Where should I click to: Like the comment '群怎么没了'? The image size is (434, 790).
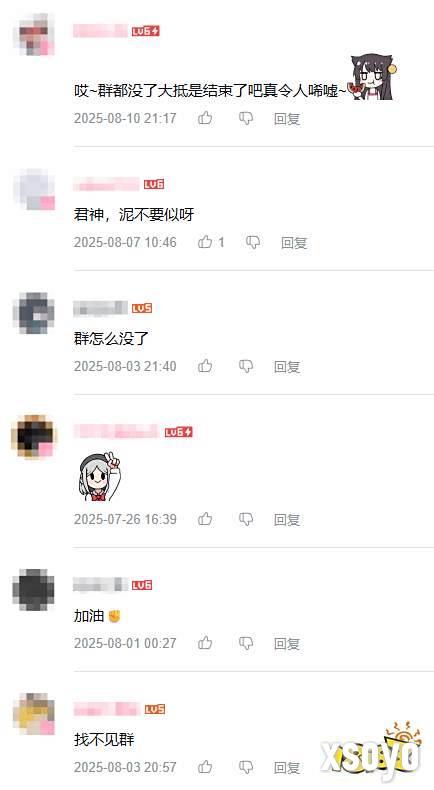click(x=205, y=366)
